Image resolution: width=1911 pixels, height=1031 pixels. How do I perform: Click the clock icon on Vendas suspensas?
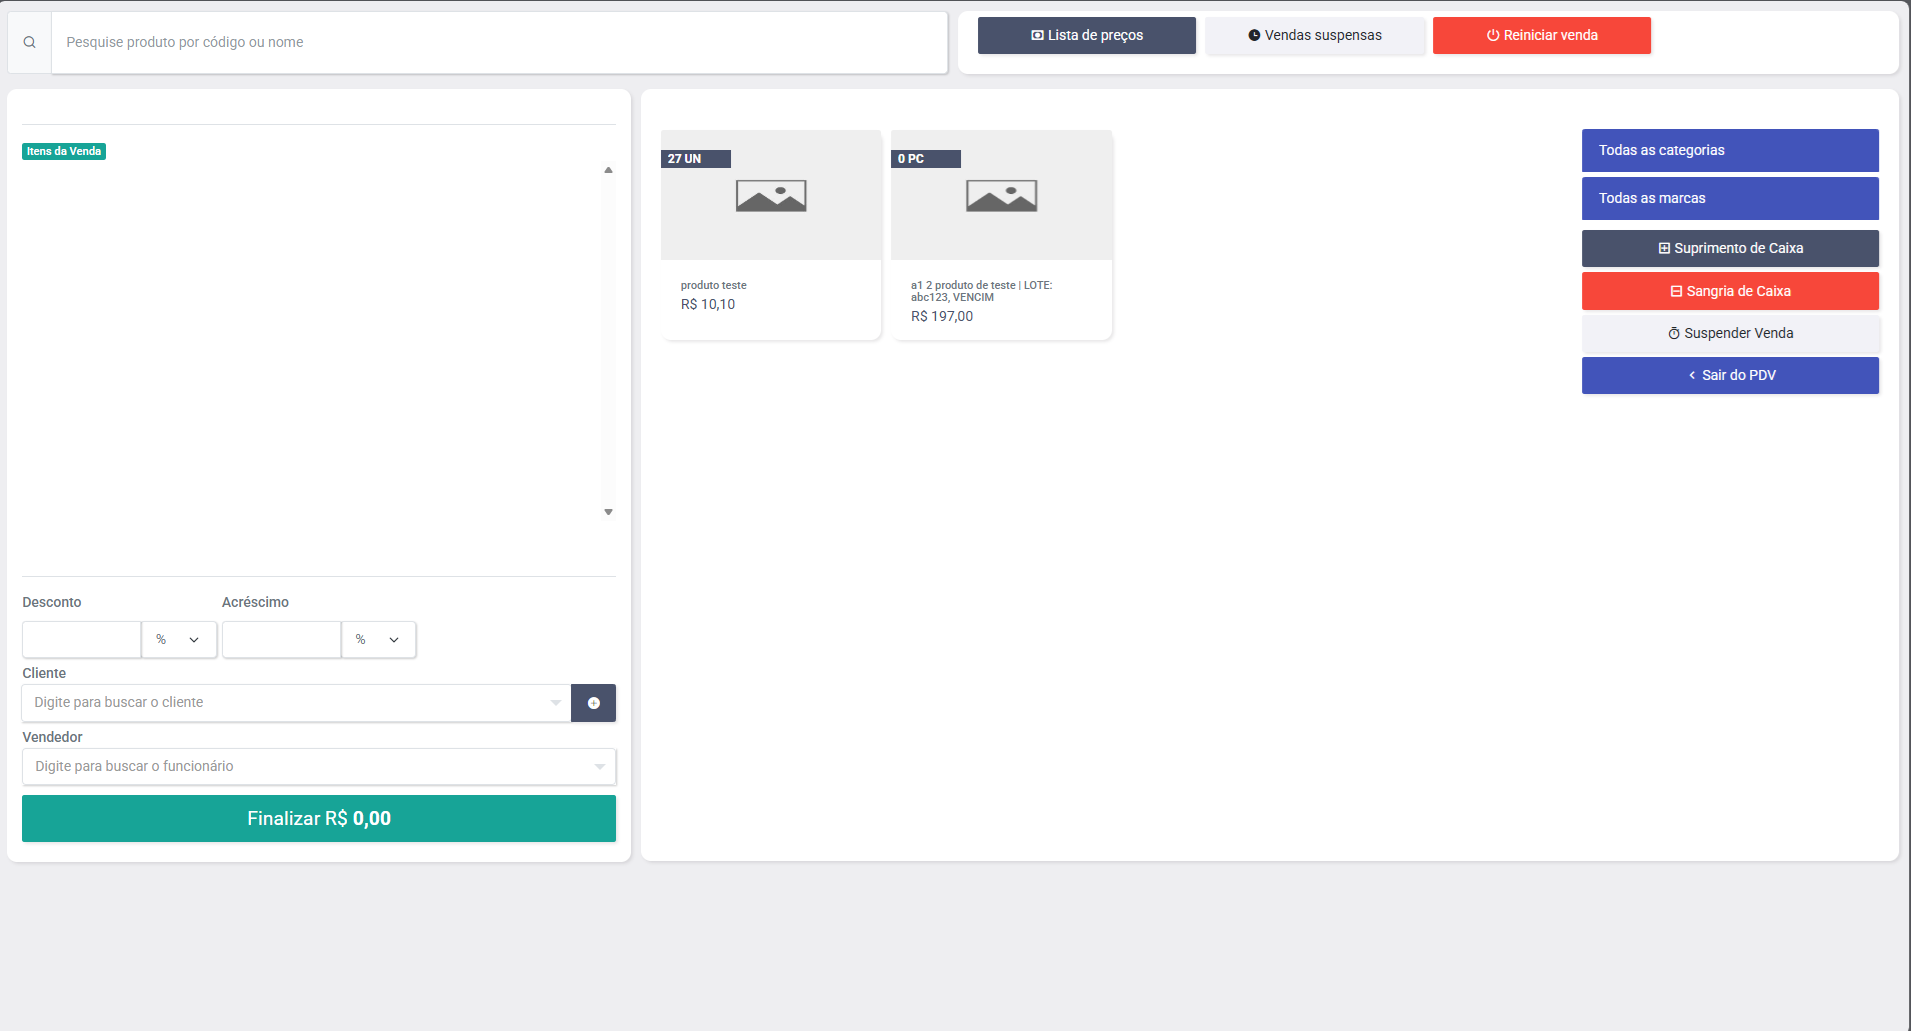point(1255,34)
